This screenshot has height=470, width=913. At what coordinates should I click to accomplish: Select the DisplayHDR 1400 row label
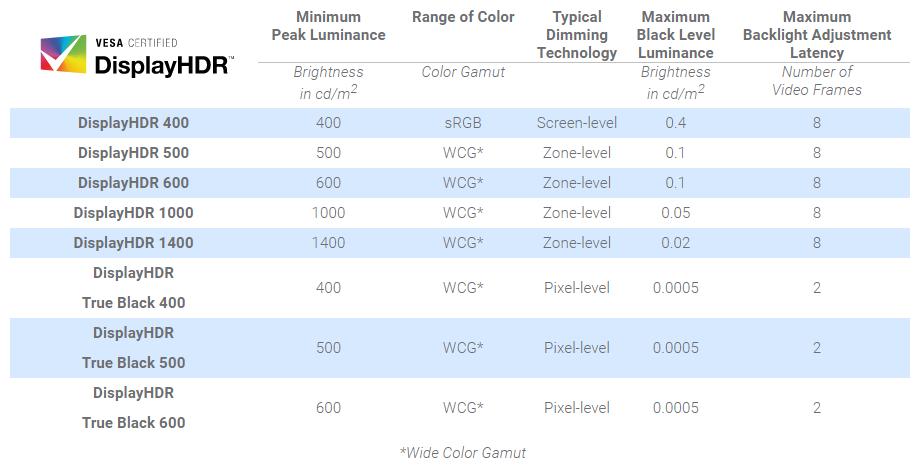click(x=133, y=243)
